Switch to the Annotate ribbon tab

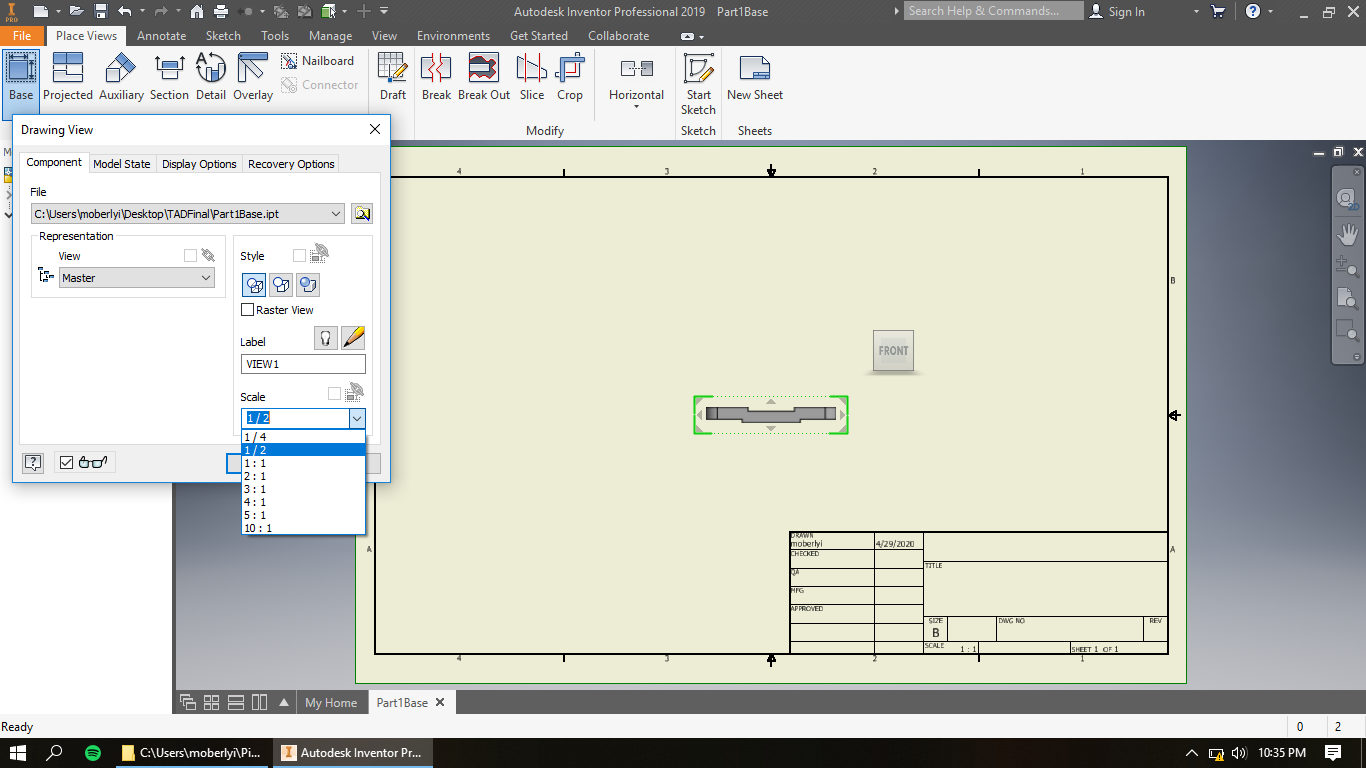(161, 35)
